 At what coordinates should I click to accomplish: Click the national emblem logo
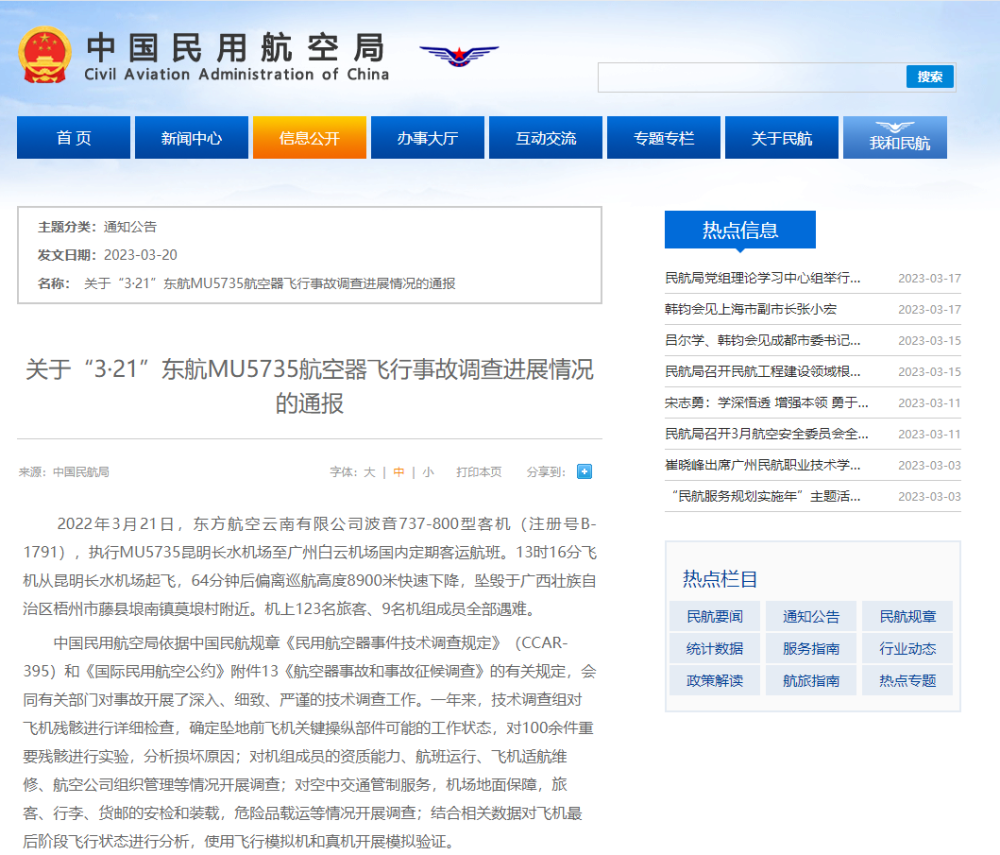point(45,55)
